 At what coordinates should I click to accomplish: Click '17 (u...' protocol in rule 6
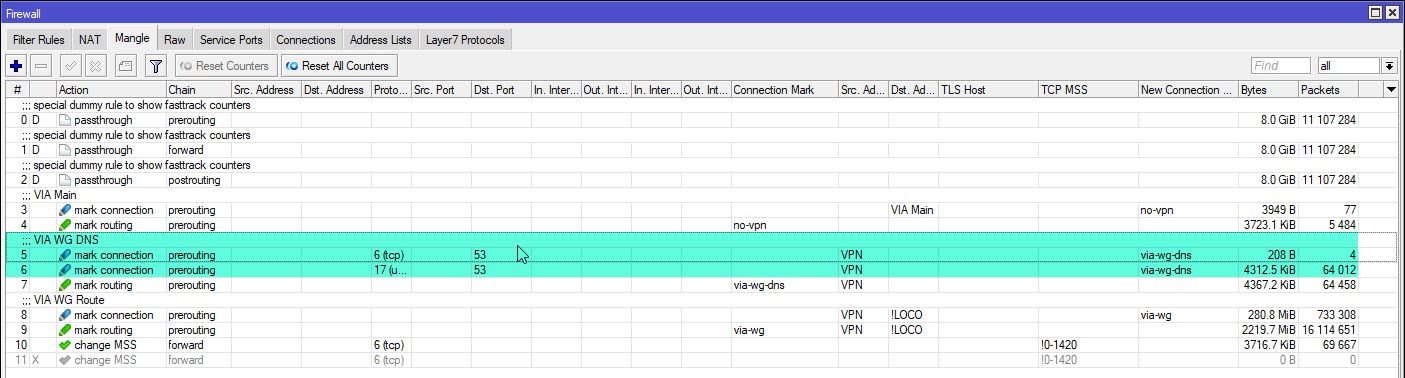pos(390,270)
